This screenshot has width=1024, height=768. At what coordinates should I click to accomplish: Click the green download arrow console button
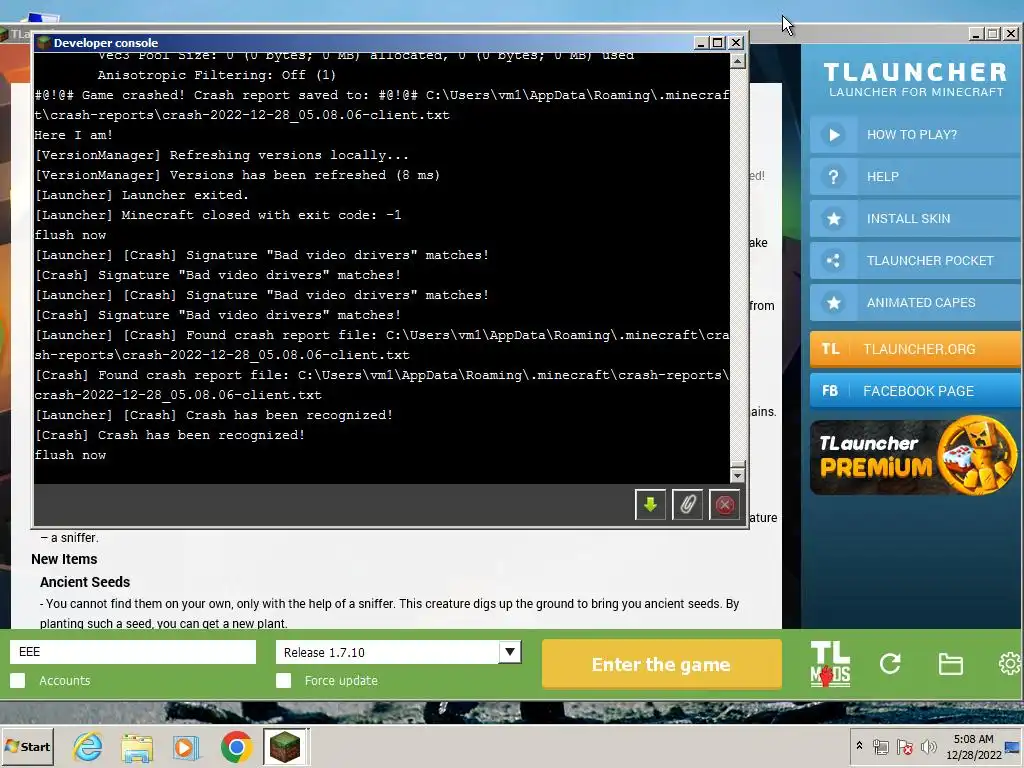pos(650,505)
